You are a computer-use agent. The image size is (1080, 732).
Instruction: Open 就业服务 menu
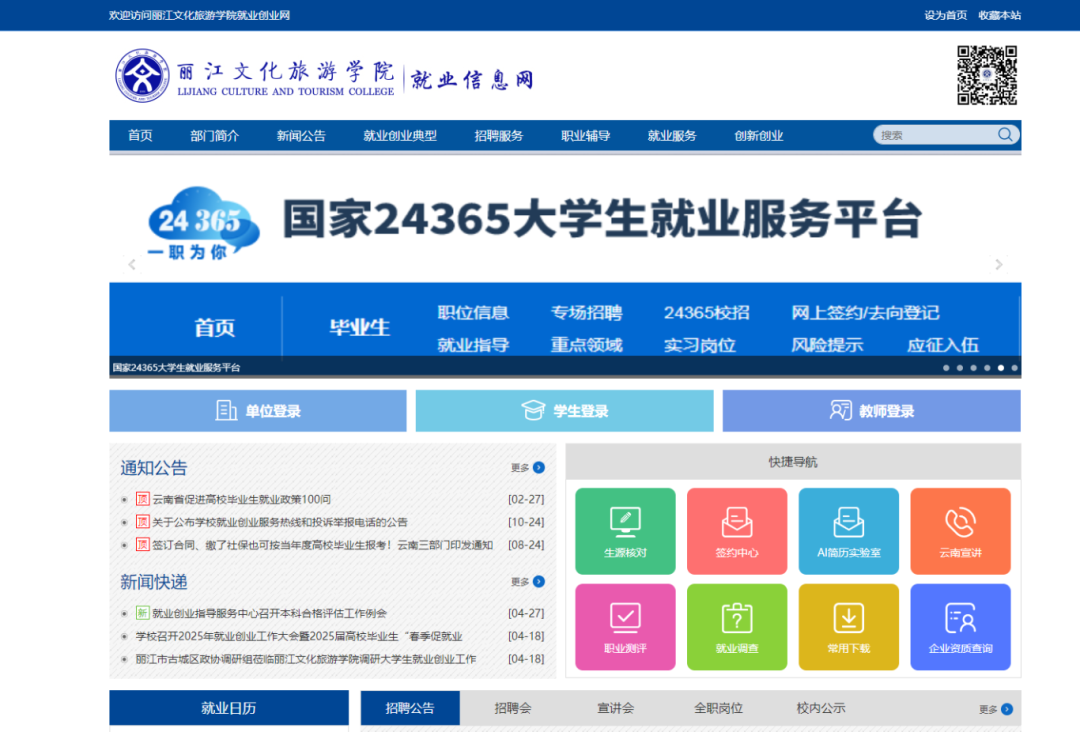tap(672, 136)
